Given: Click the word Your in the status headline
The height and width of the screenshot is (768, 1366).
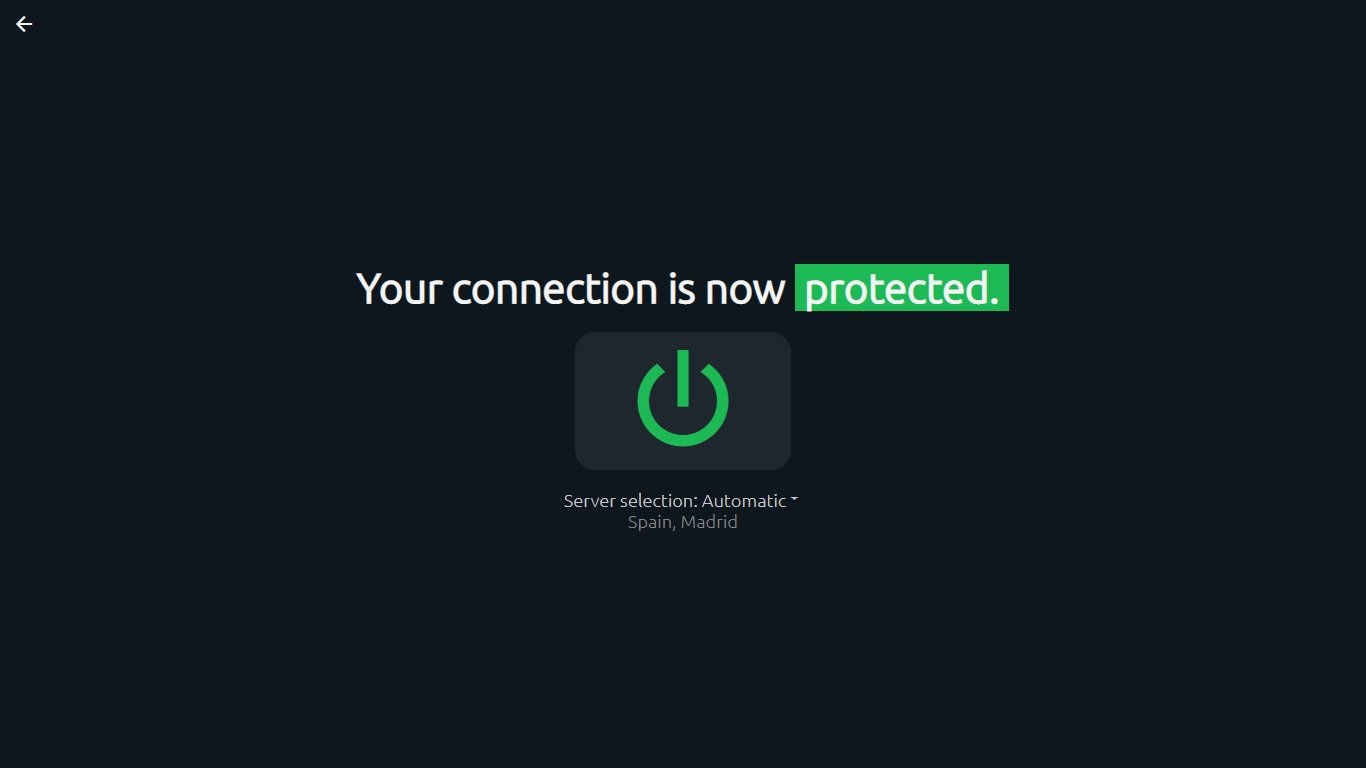Looking at the screenshot, I should click(x=400, y=289).
